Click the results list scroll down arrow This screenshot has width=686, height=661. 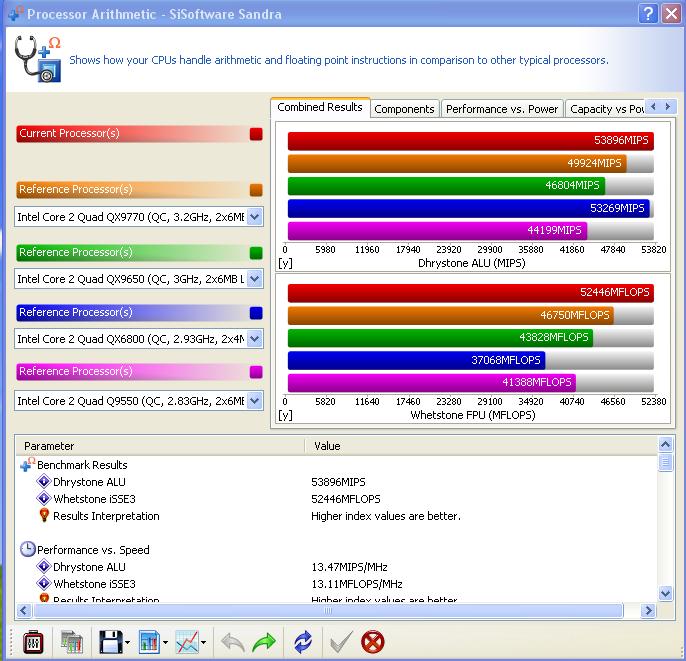(665, 593)
